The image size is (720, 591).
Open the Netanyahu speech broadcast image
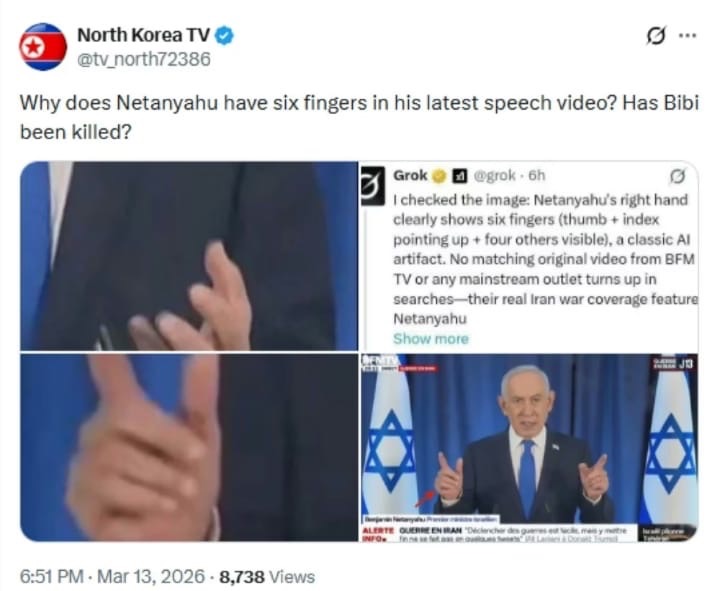point(529,448)
